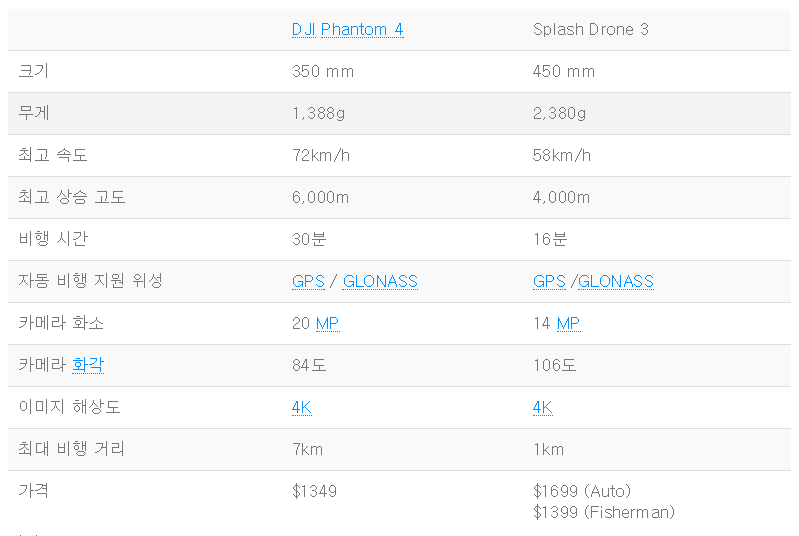Select the 6,000m altitude value
The image size is (799, 536).
point(321,198)
